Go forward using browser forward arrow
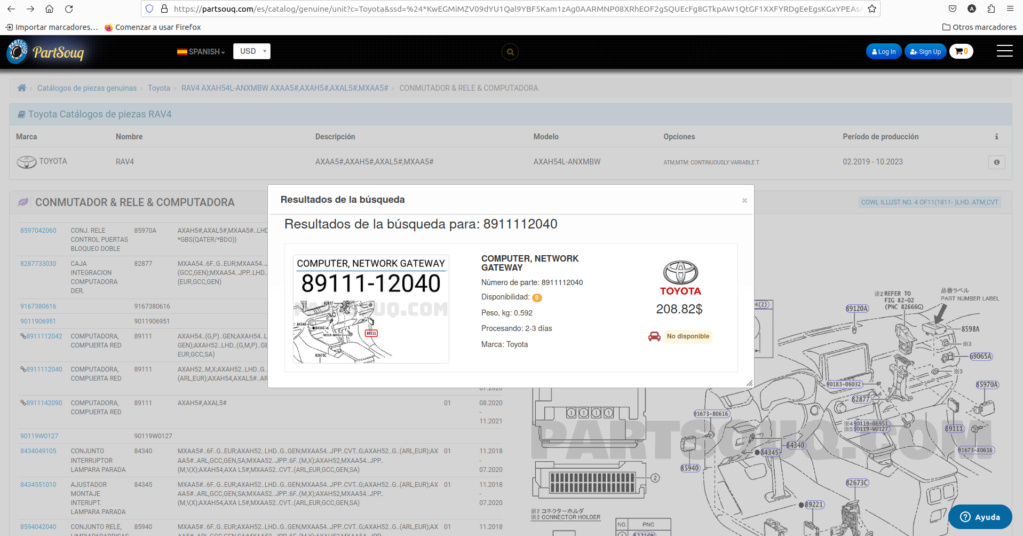 click(30, 9)
